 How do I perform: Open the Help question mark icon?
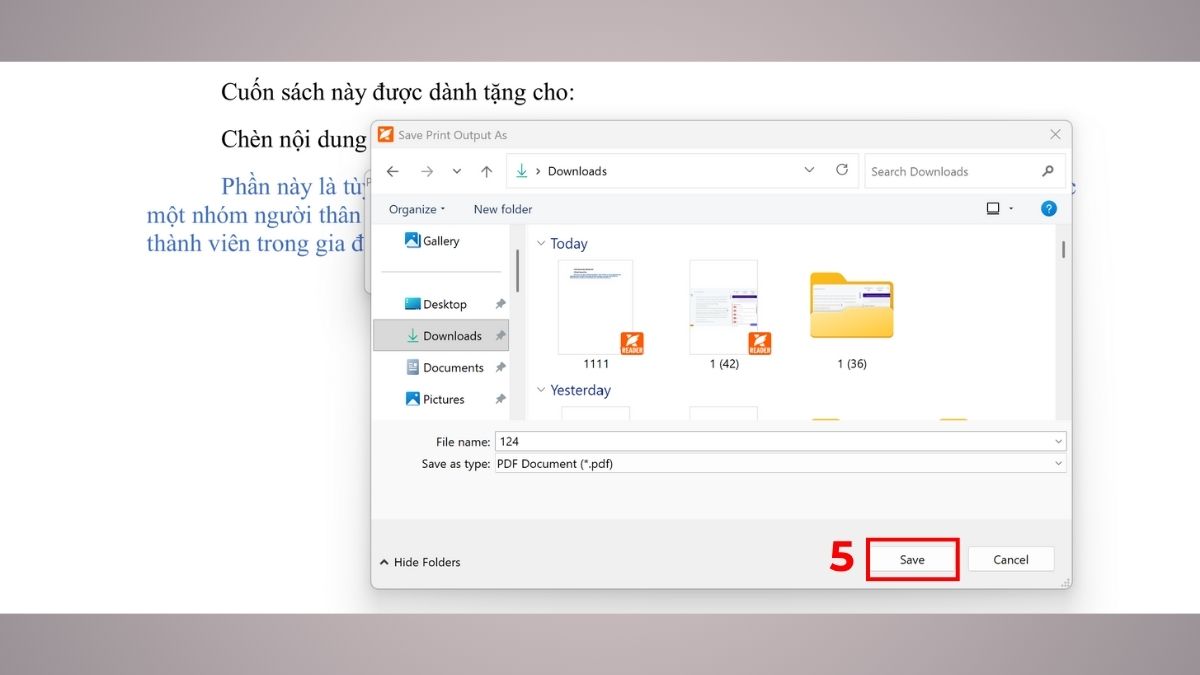[x=1048, y=208]
